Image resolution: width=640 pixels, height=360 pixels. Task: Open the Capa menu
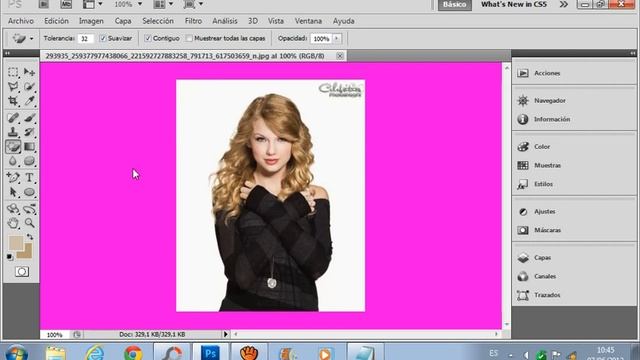(123, 21)
